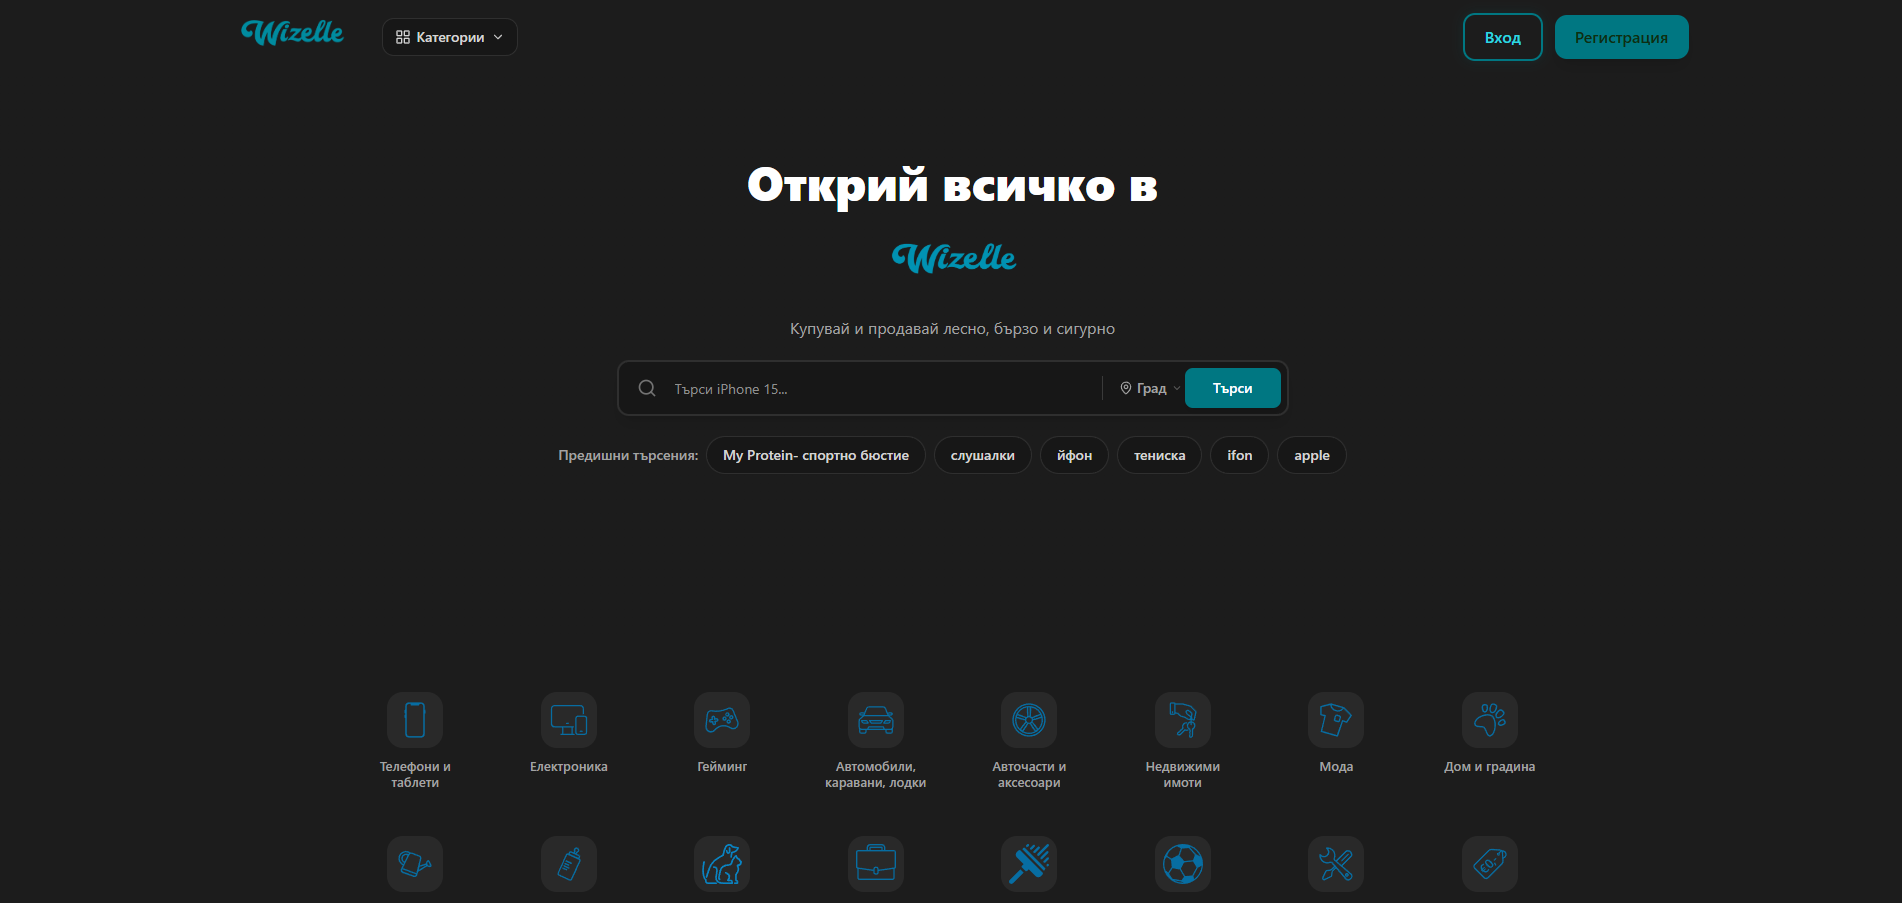Click the baby bottle category icon
The image size is (1902, 903).
click(569, 864)
